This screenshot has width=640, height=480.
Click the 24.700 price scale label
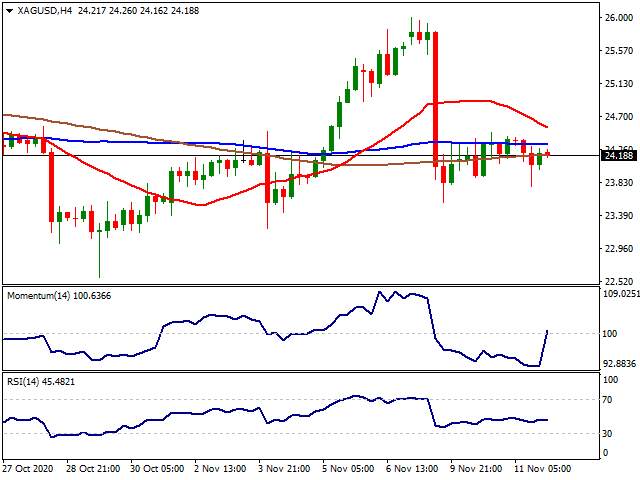pos(619,117)
